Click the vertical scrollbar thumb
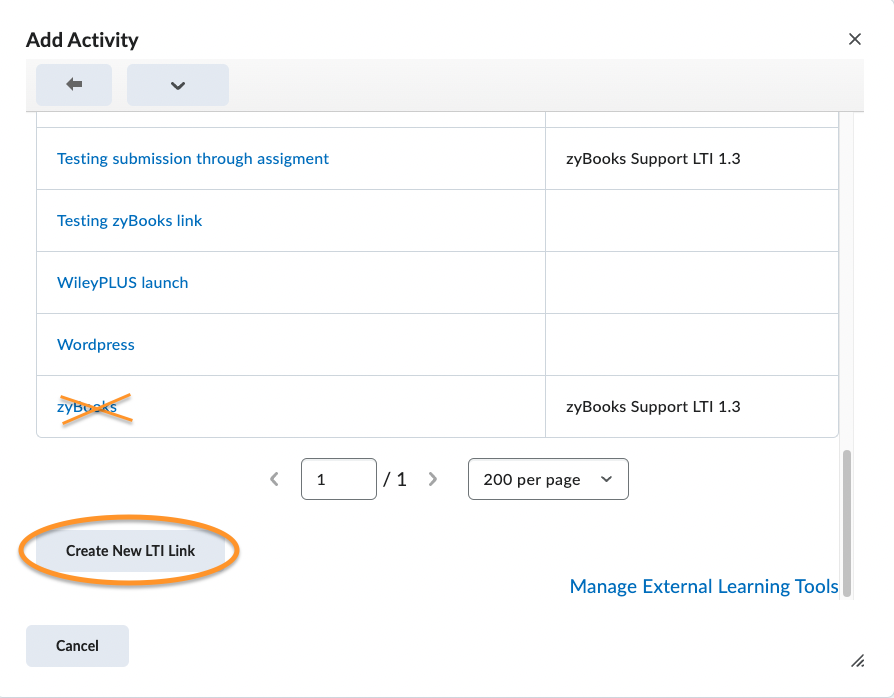This screenshot has width=894, height=698. [847, 524]
